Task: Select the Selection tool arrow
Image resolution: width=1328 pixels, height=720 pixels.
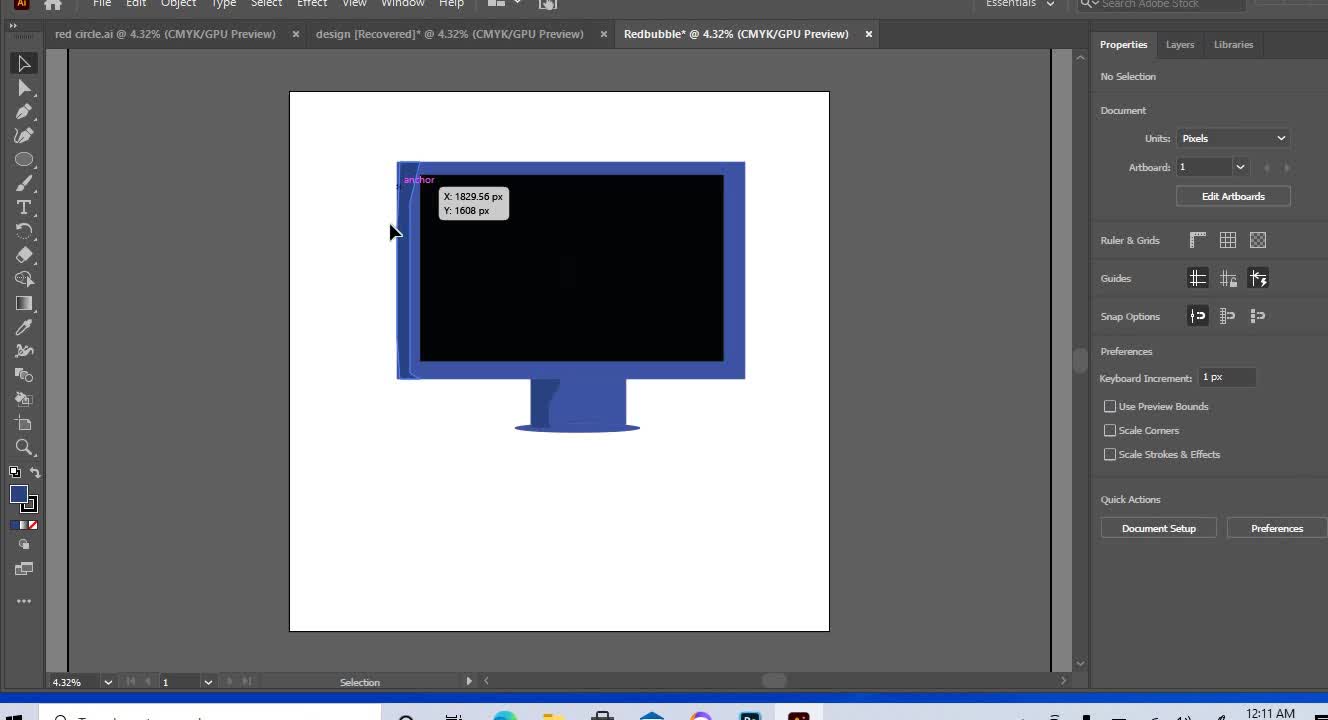Action: coord(24,64)
